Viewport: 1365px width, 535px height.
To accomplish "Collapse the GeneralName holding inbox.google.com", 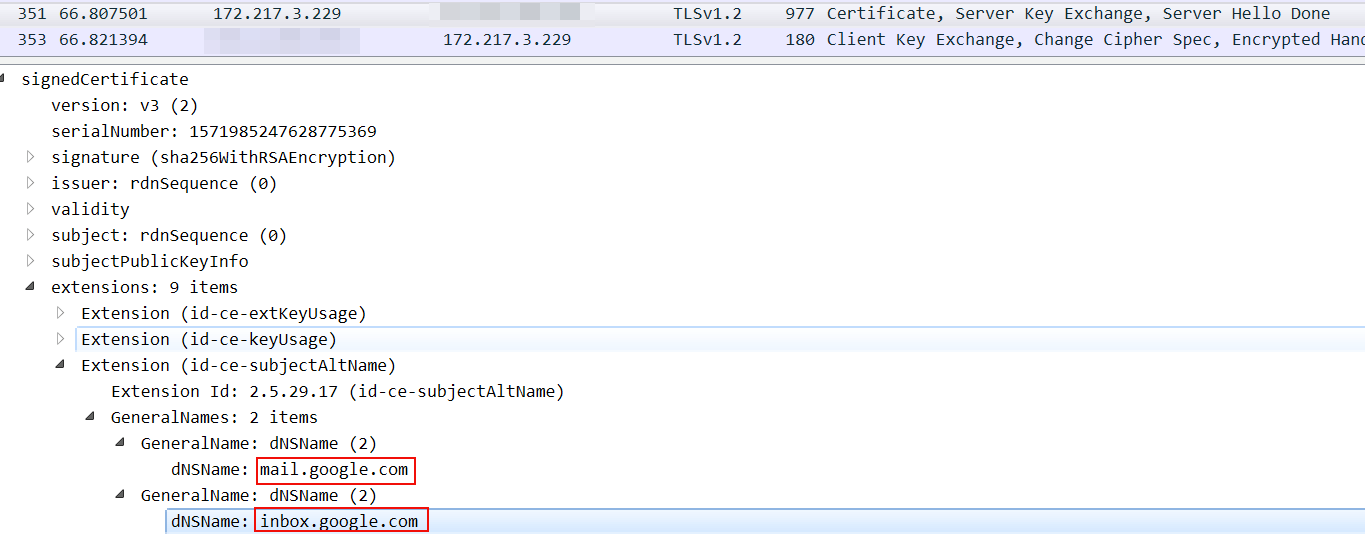I will 121,495.
